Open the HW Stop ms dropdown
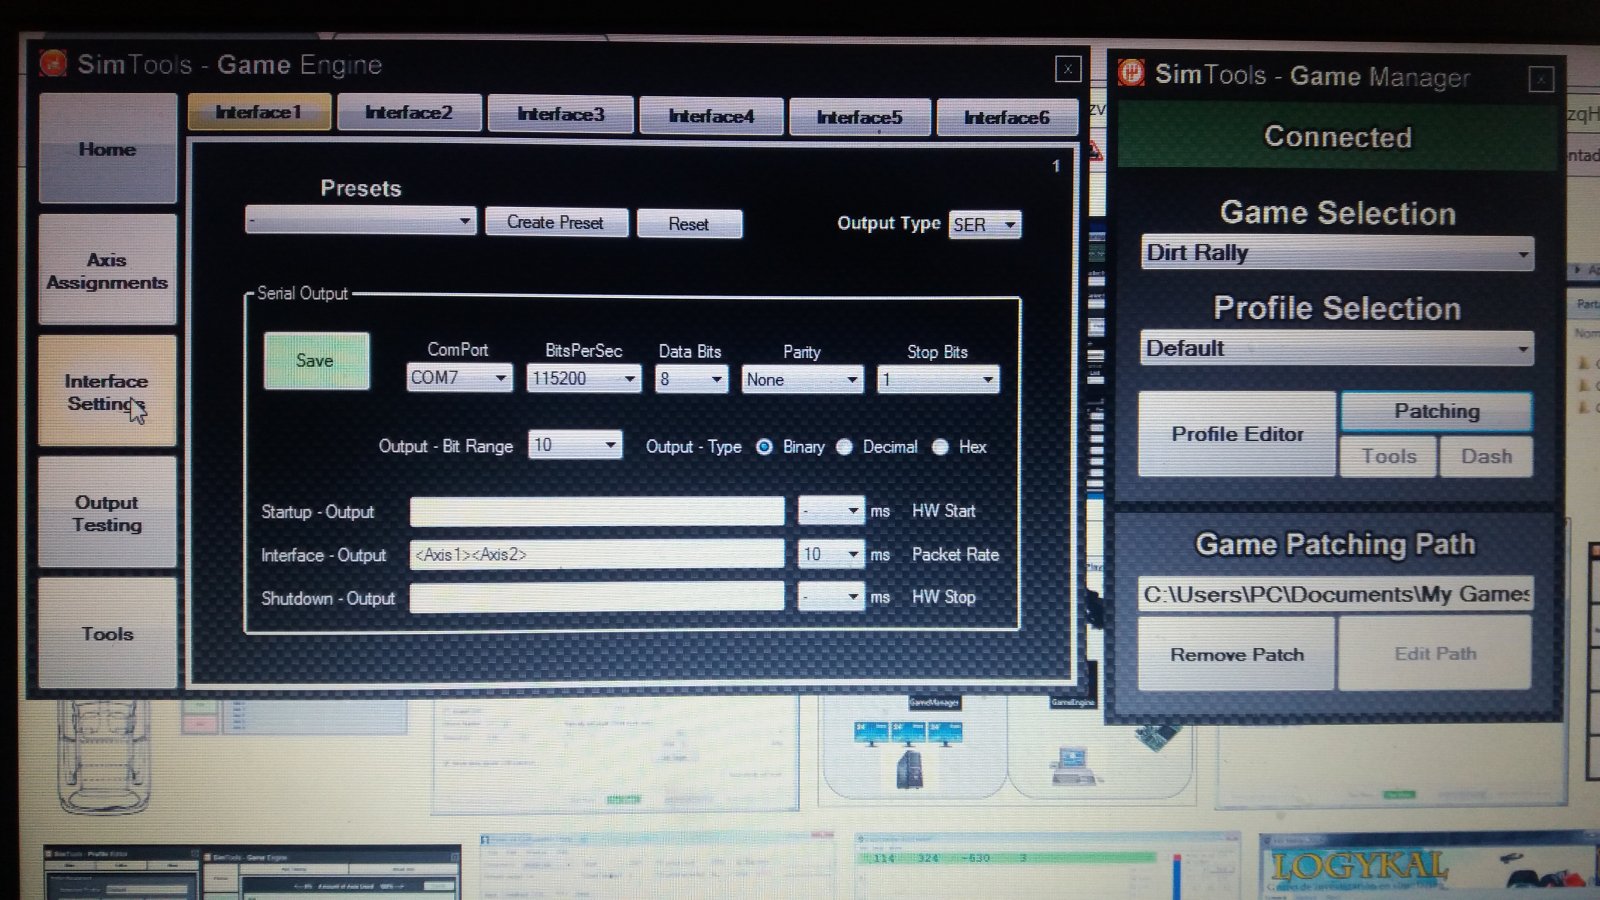The height and width of the screenshot is (900, 1600). click(831, 597)
